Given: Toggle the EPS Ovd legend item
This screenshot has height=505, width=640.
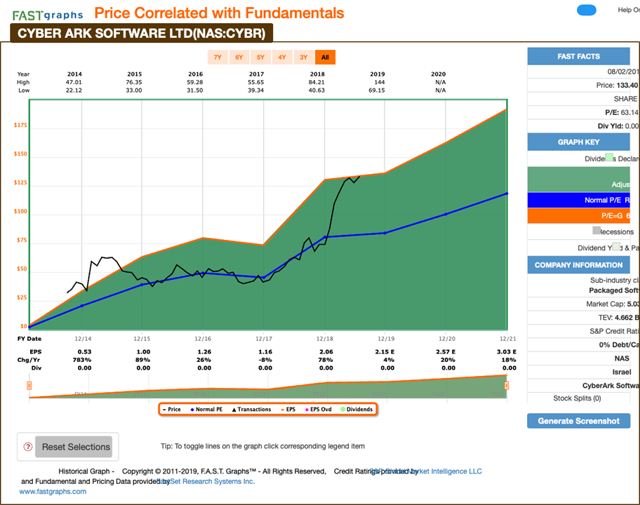Looking at the screenshot, I should click(x=318, y=409).
